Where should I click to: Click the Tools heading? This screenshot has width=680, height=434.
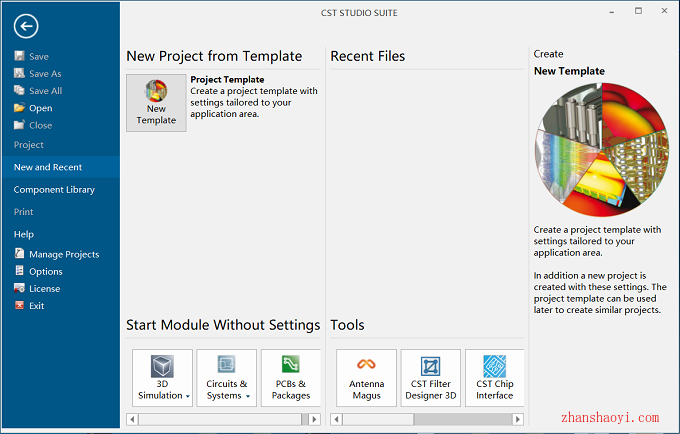(x=347, y=325)
